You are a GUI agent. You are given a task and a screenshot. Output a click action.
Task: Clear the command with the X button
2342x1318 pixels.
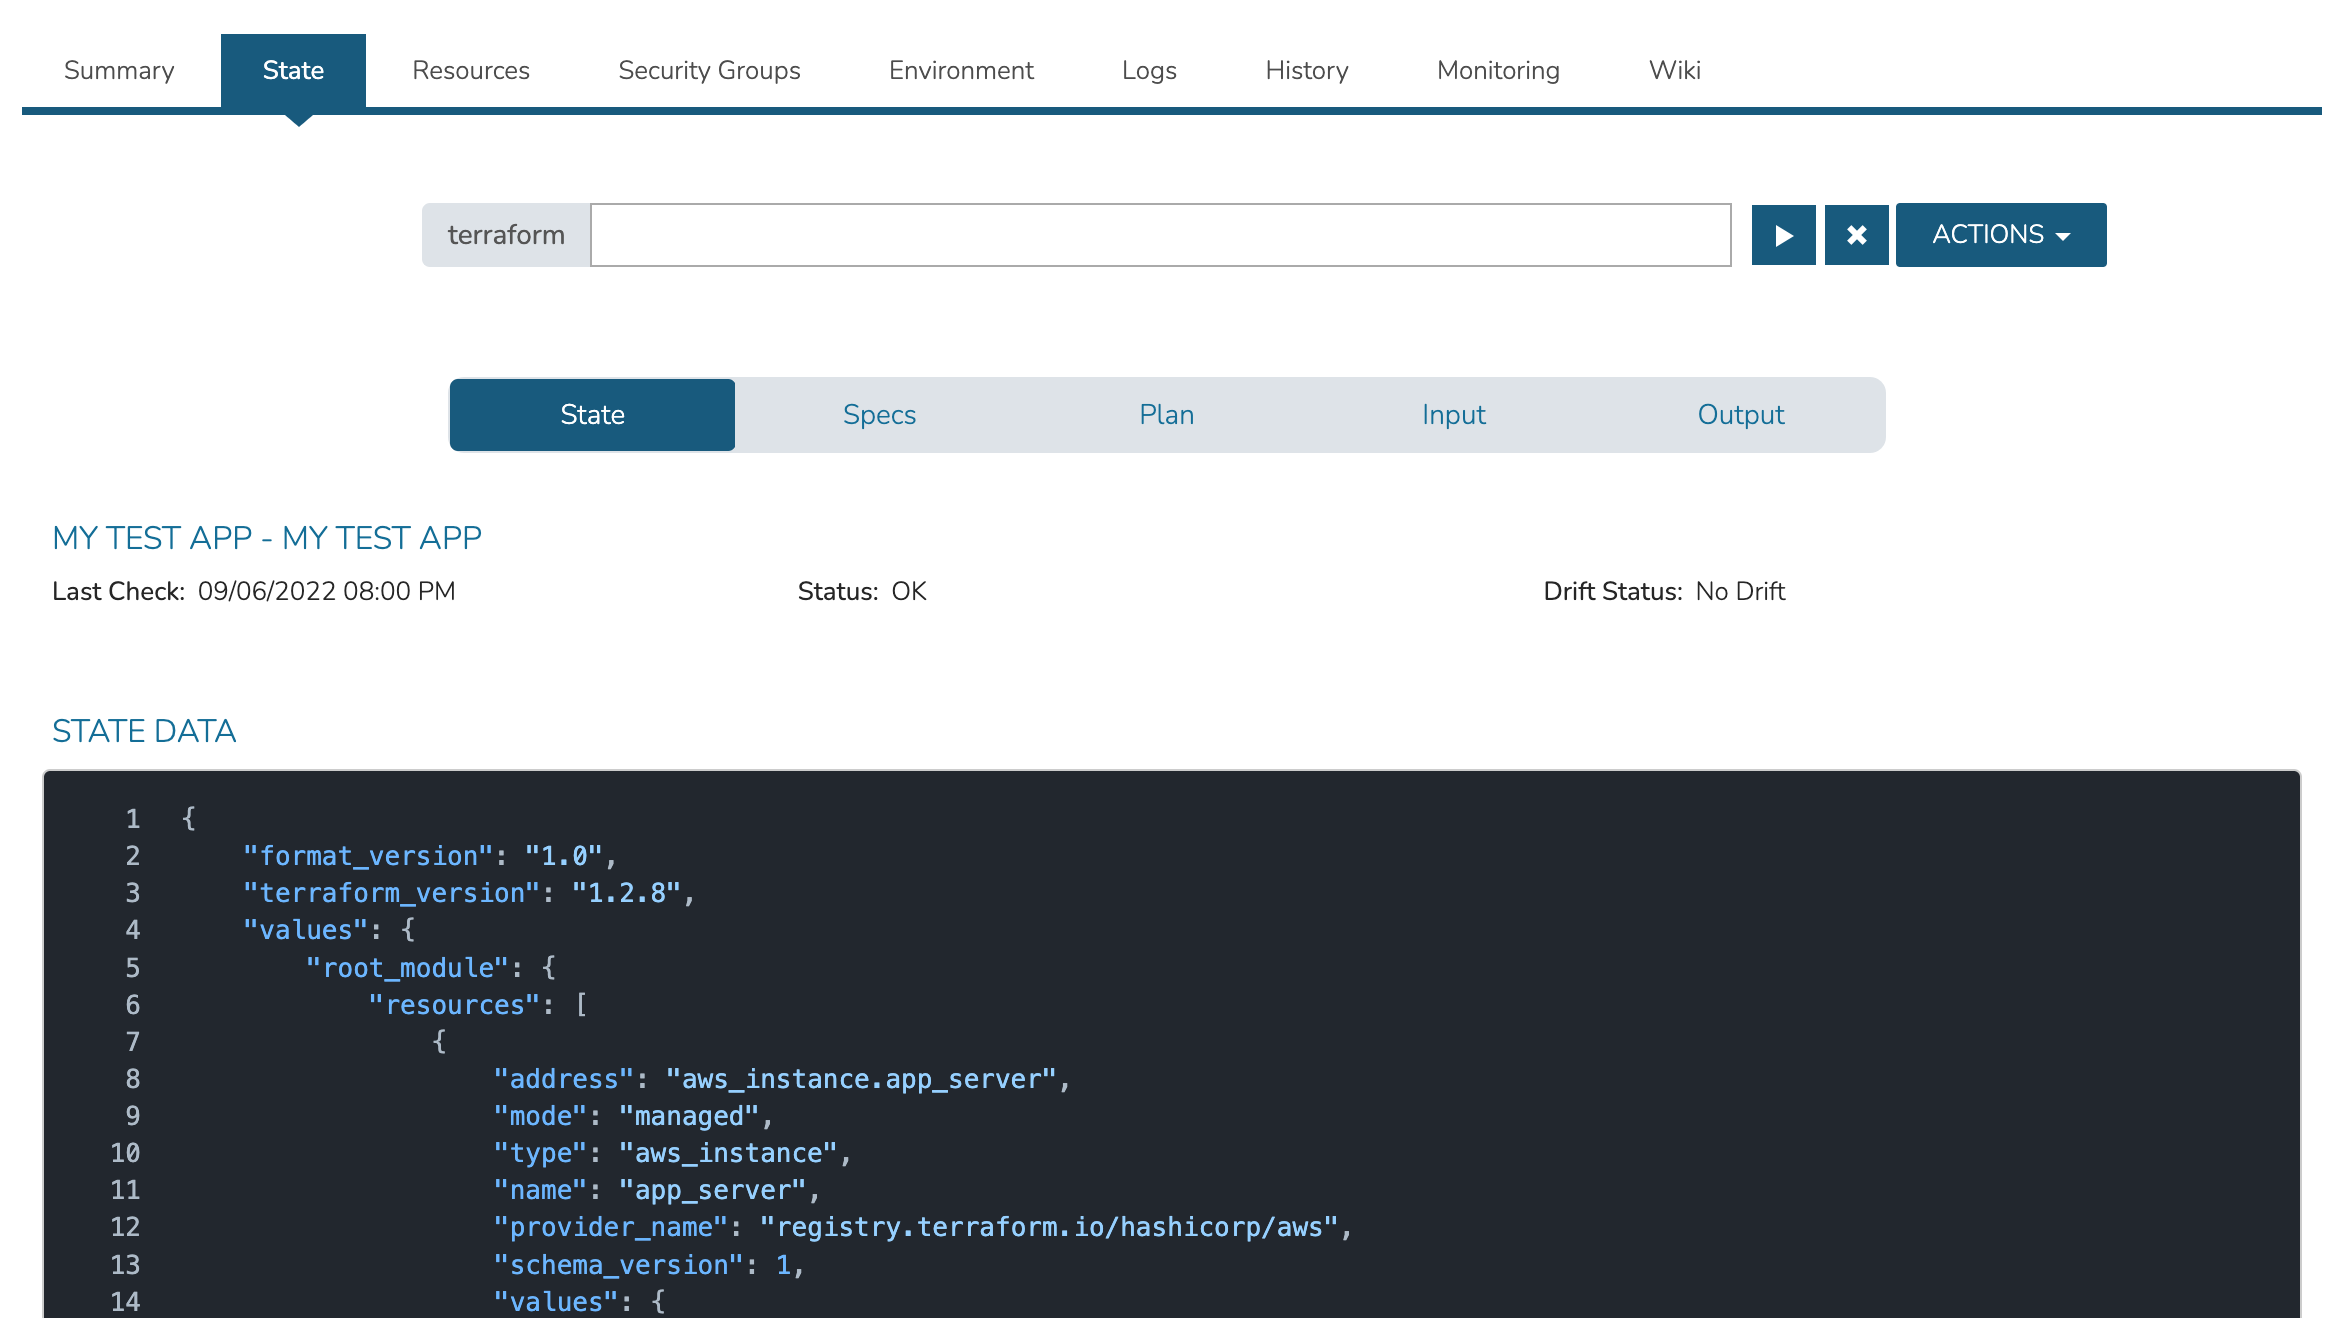(x=1856, y=235)
